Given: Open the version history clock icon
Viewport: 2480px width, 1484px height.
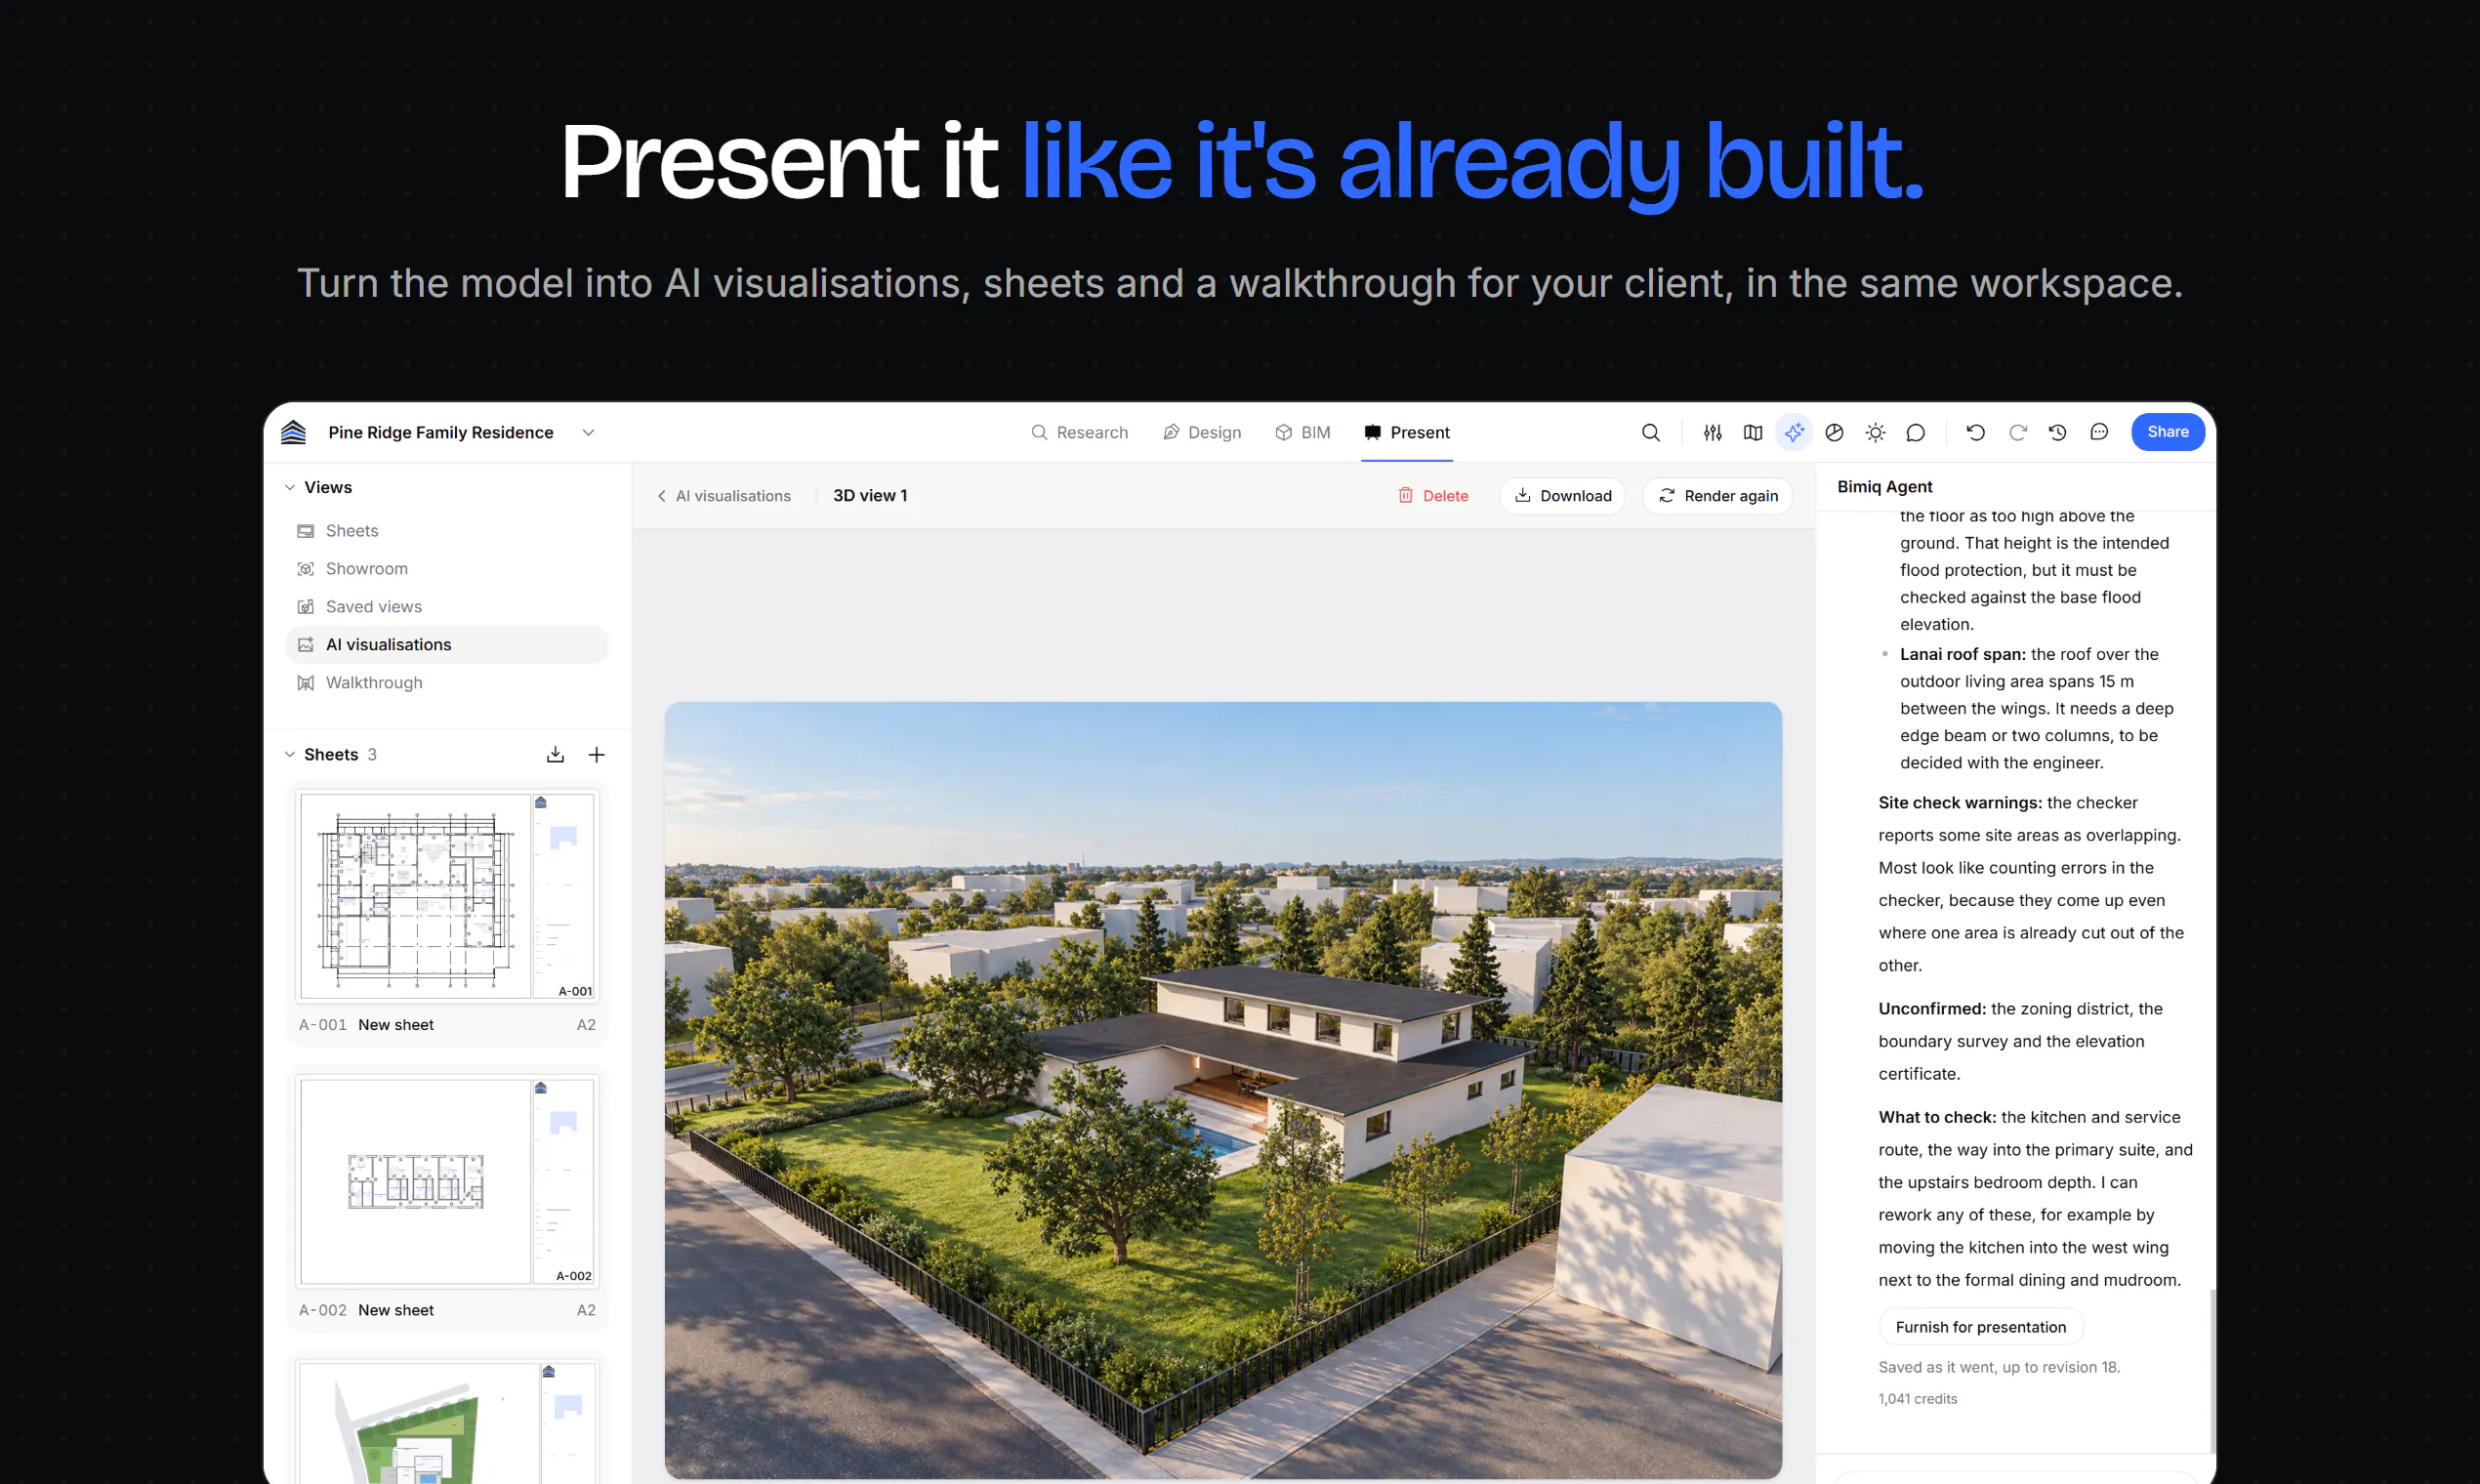Looking at the screenshot, I should click(2058, 432).
